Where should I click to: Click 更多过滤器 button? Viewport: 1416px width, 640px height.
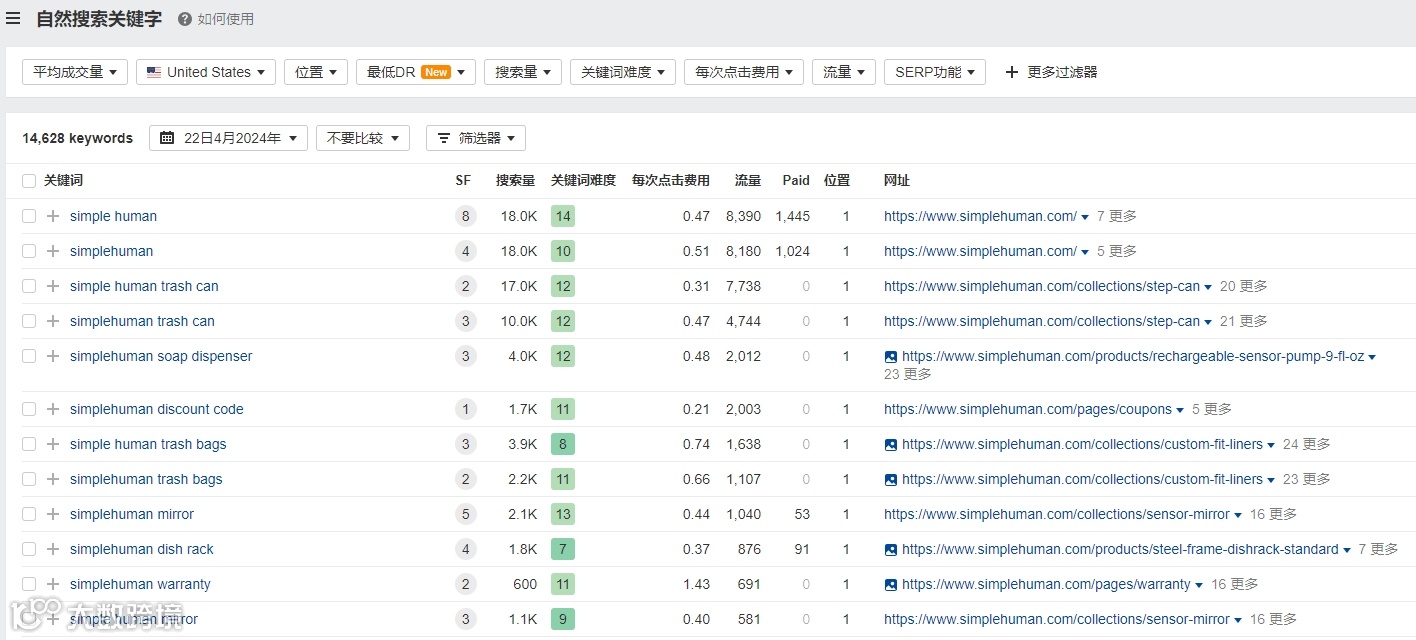click(x=1051, y=72)
